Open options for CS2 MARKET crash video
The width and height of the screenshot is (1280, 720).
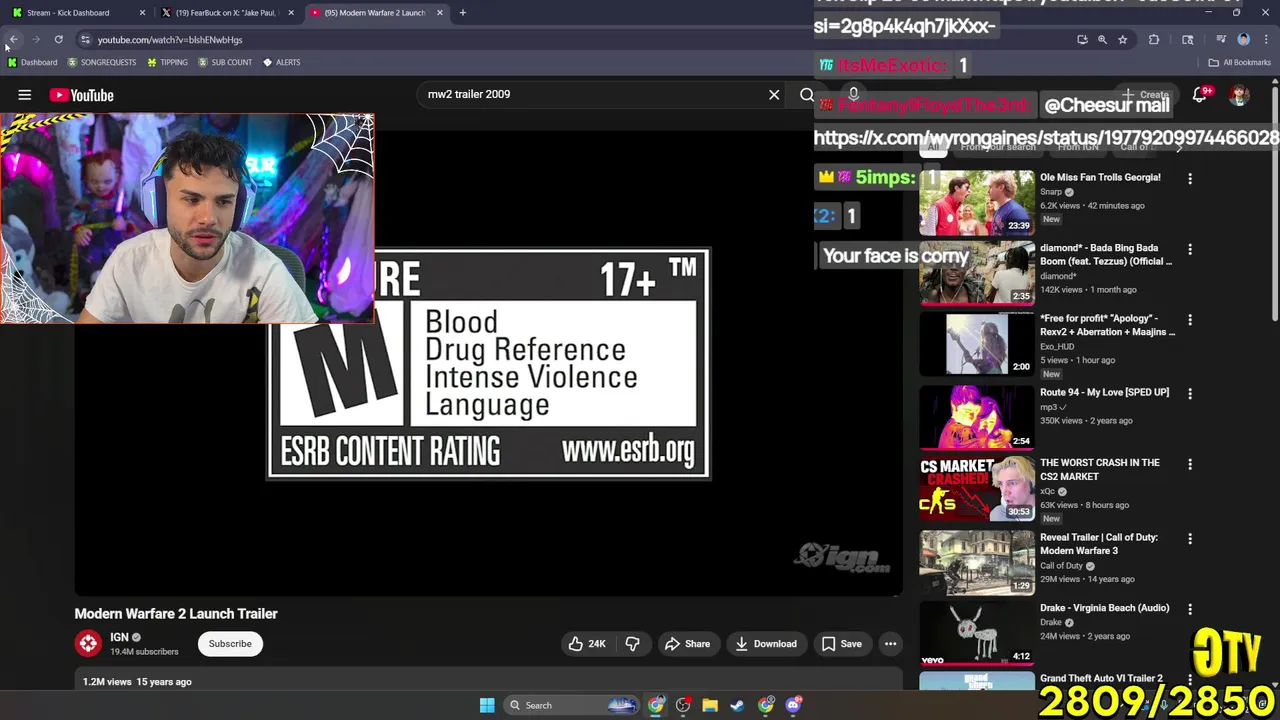coord(1190,464)
